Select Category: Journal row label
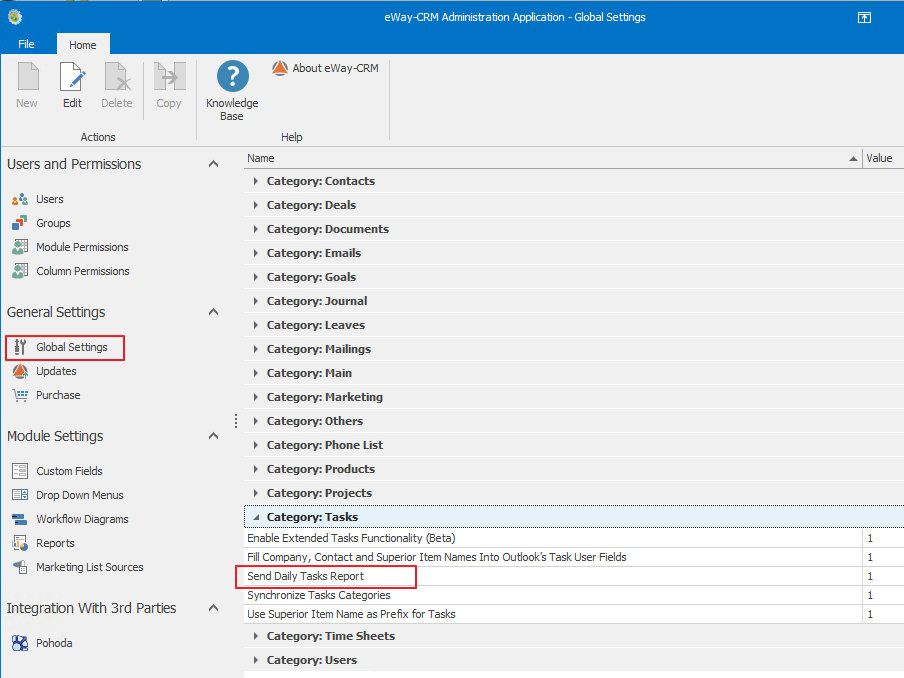The width and height of the screenshot is (904, 678). pos(317,302)
